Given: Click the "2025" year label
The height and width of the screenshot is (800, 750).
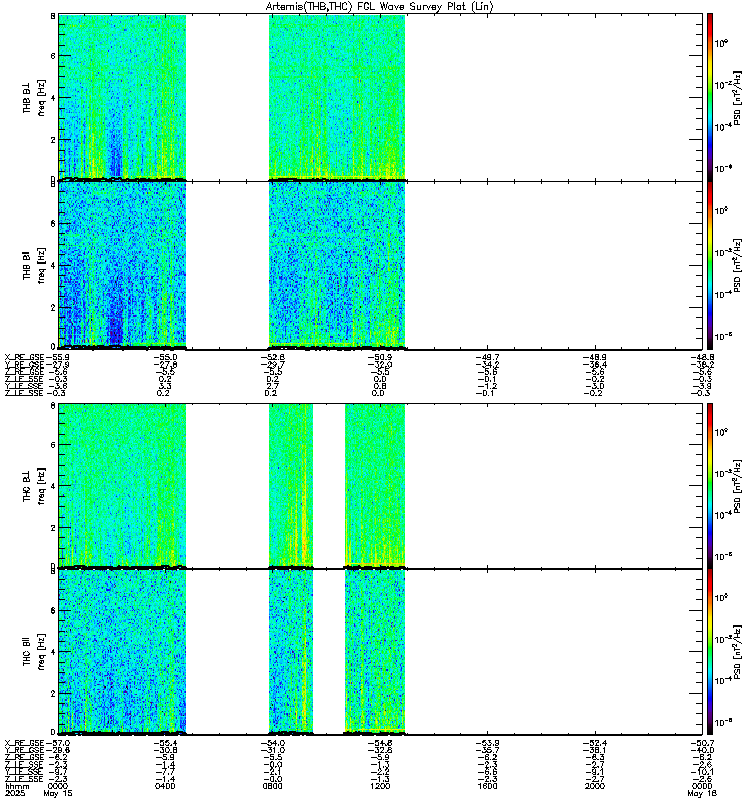Looking at the screenshot, I should coord(14,793).
